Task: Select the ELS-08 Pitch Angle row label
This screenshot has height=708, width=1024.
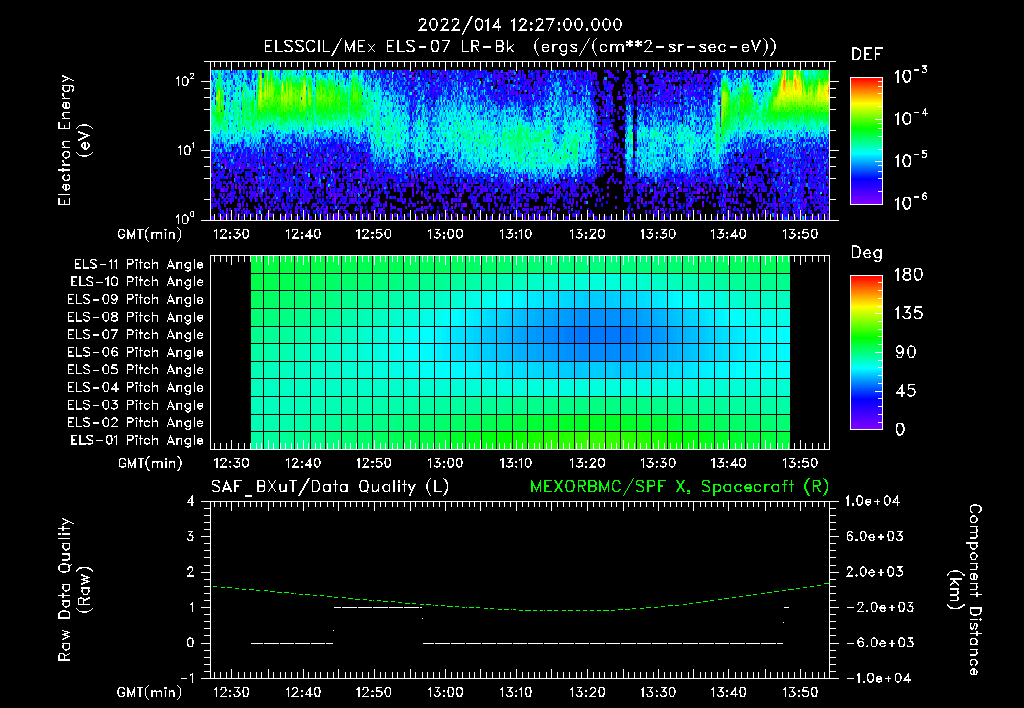Action: tap(136, 317)
